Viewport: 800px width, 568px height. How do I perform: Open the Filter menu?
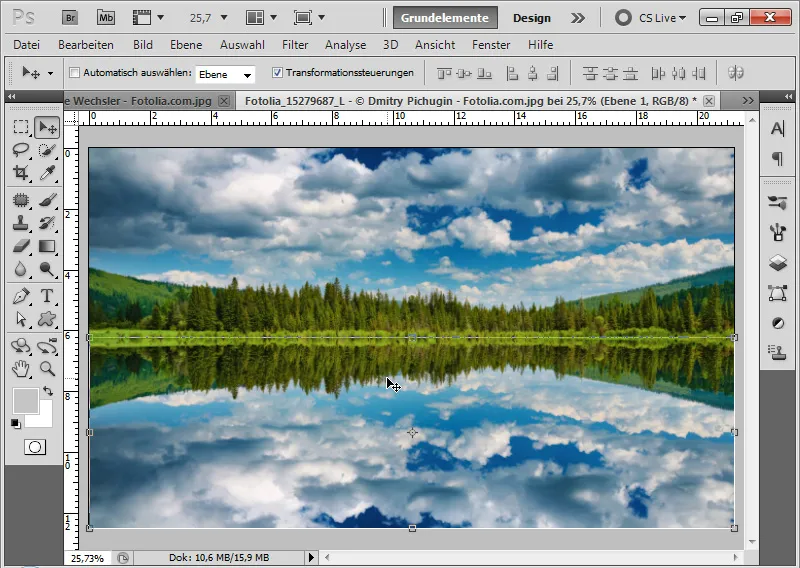pos(295,45)
